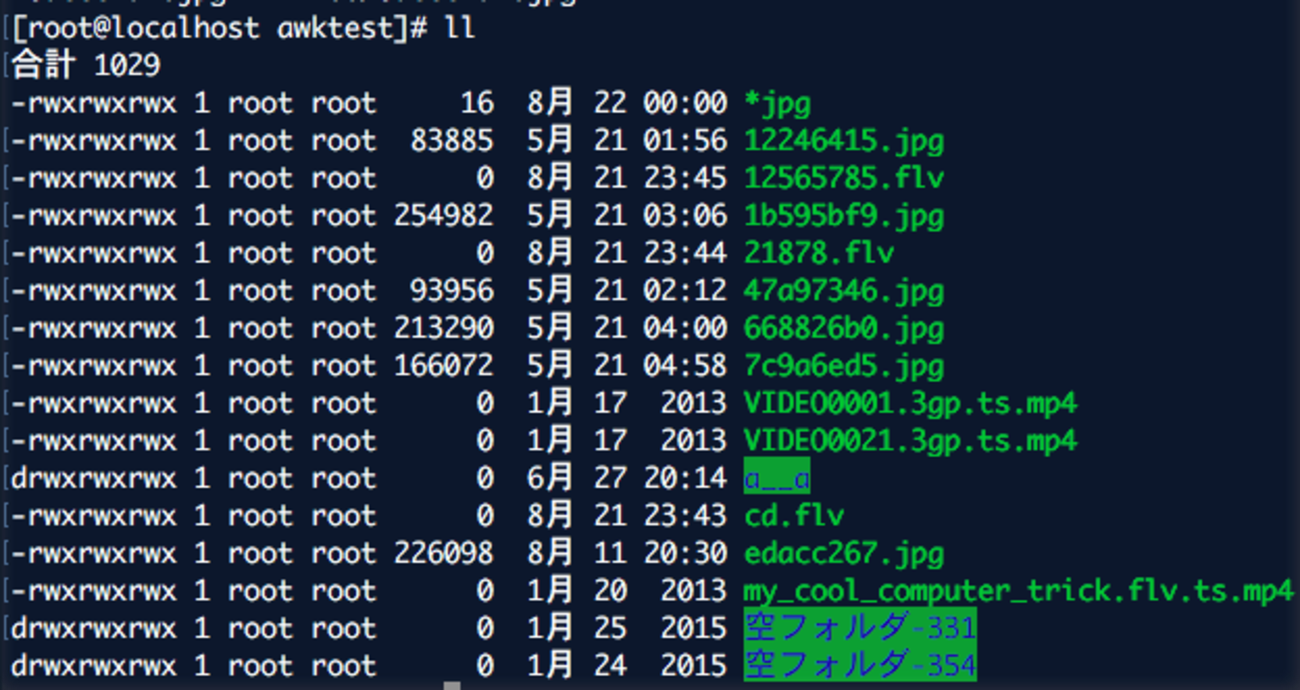Click the time 02:12

pyautogui.click(x=686, y=291)
